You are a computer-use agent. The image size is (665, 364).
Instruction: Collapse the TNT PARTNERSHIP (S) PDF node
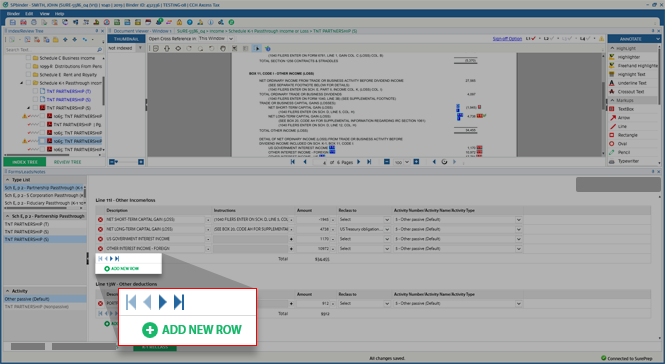pyautogui.click(x=28, y=108)
